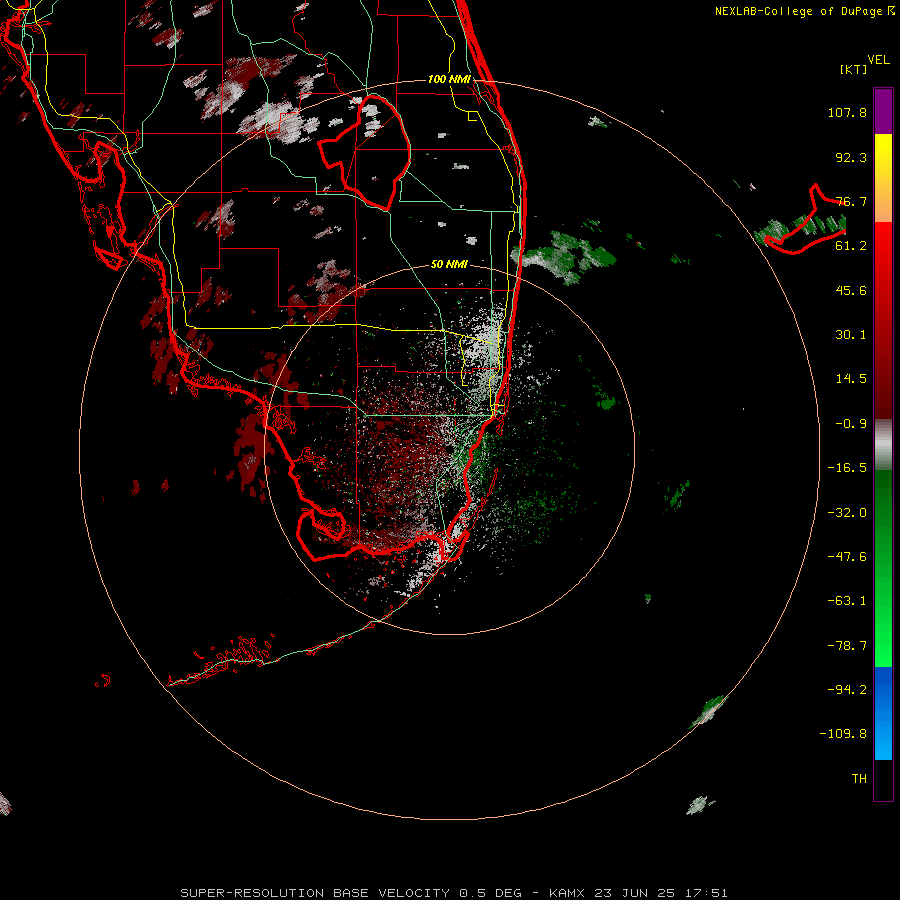The image size is (900, 900).
Task: Click the 45.6 legend value
Action: (x=851, y=290)
